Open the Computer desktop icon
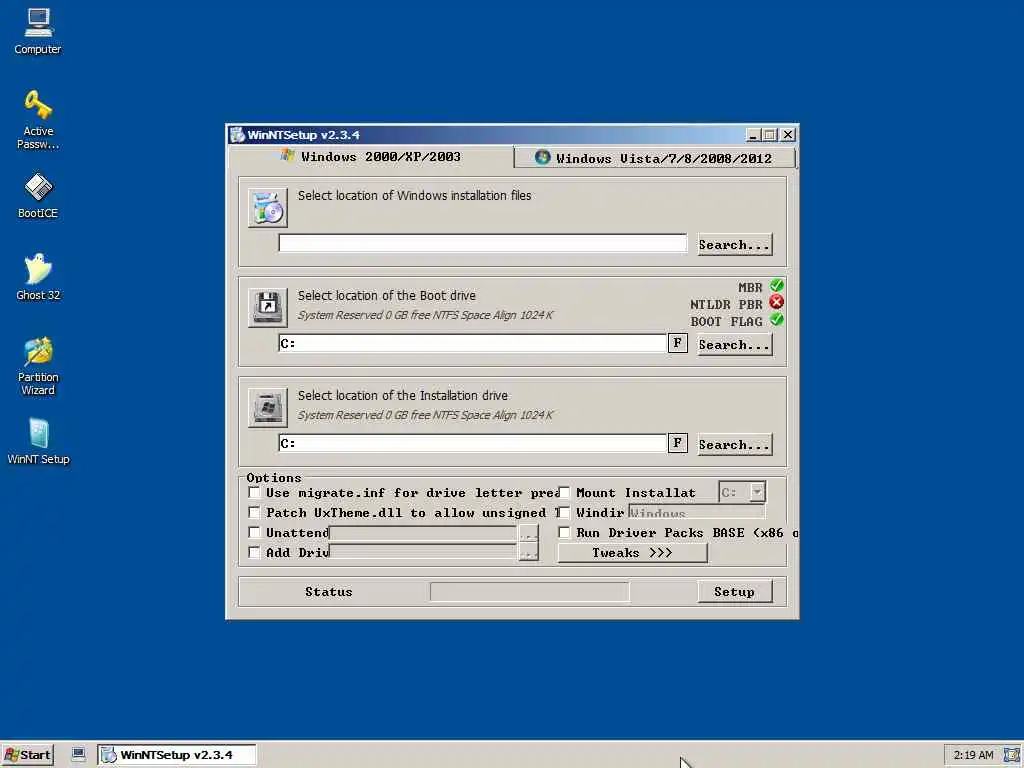Image resolution: width=1024 pixels, height=768 pixels. coord(38,31)
